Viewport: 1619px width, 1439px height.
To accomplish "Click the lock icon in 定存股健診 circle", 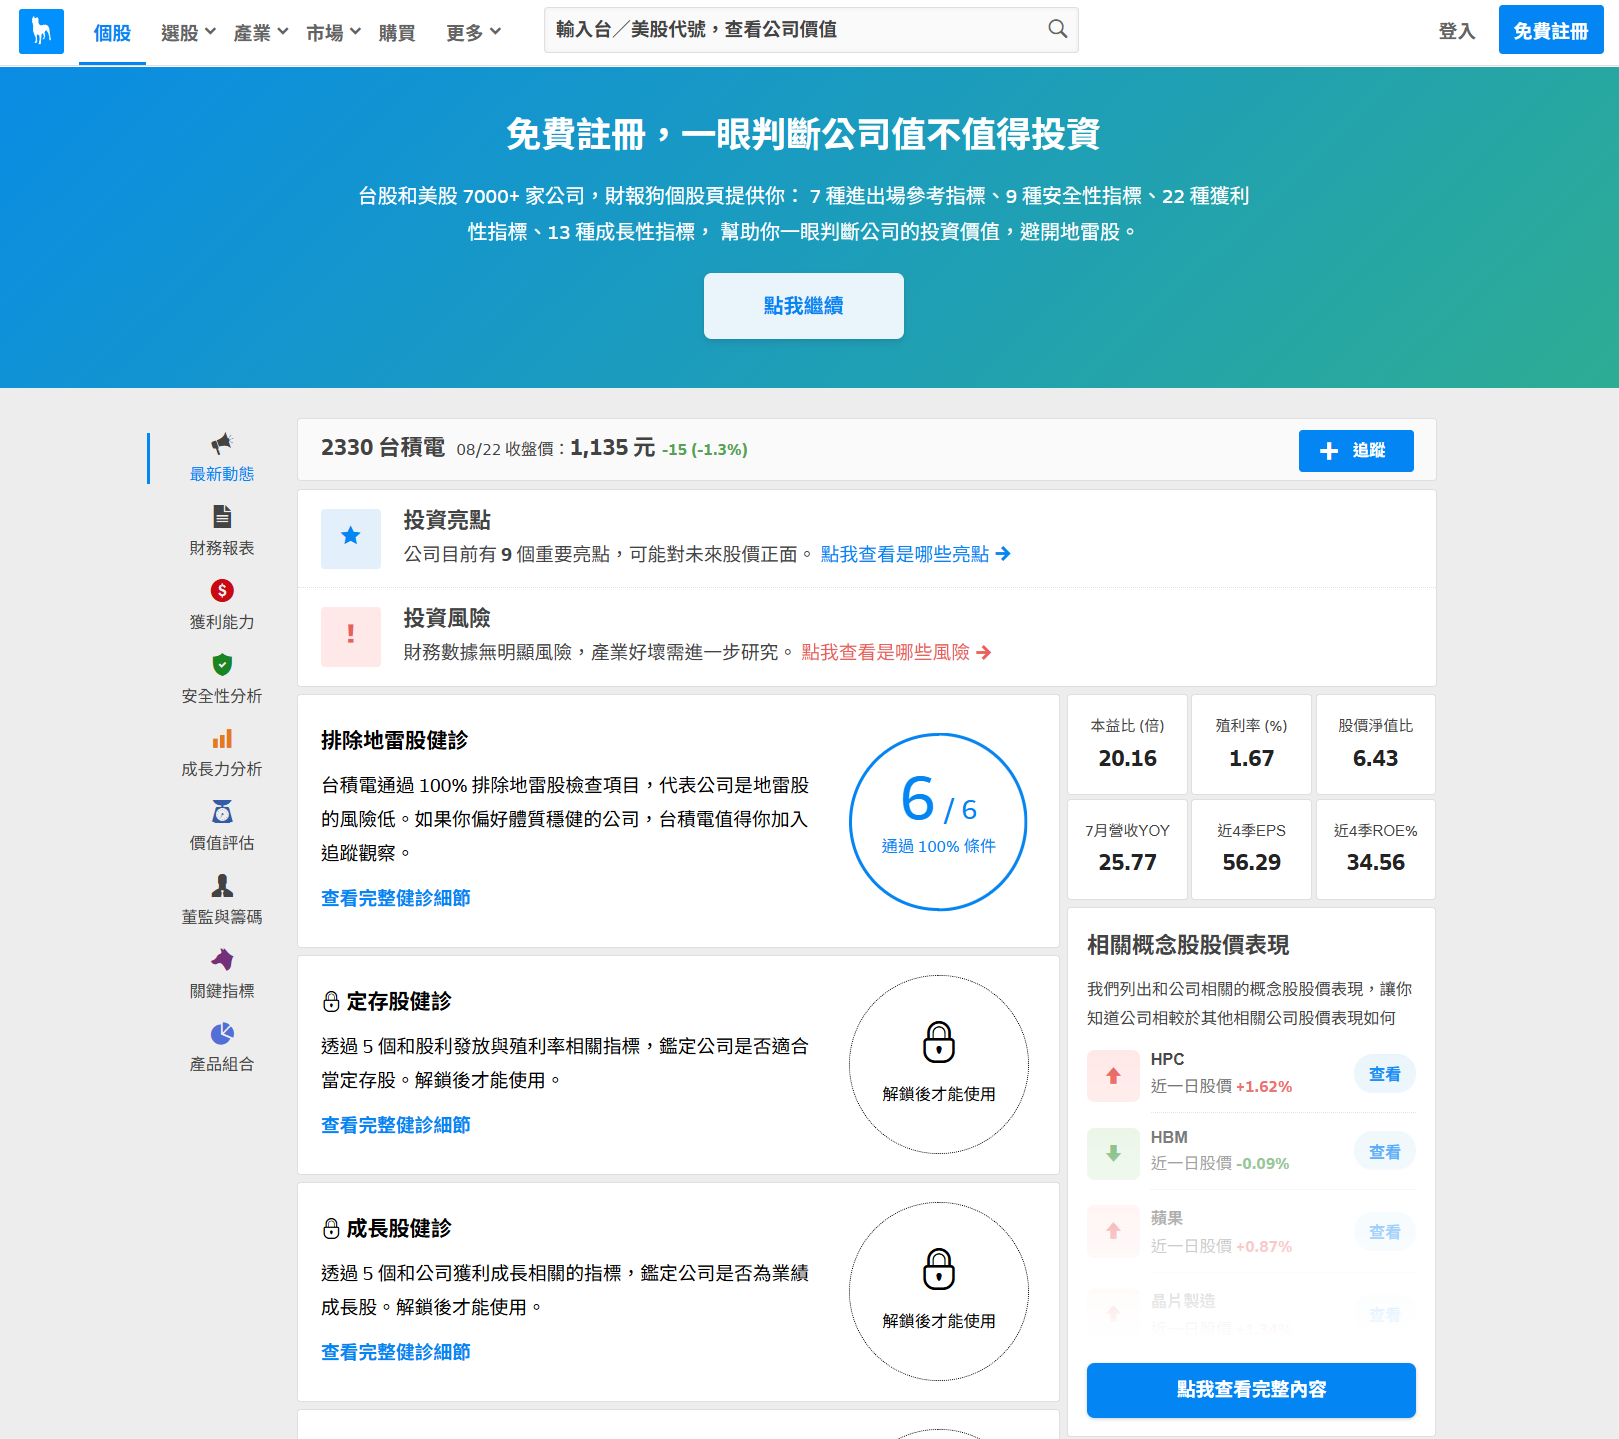I will pyautogui.click(x=938, y=1042).
